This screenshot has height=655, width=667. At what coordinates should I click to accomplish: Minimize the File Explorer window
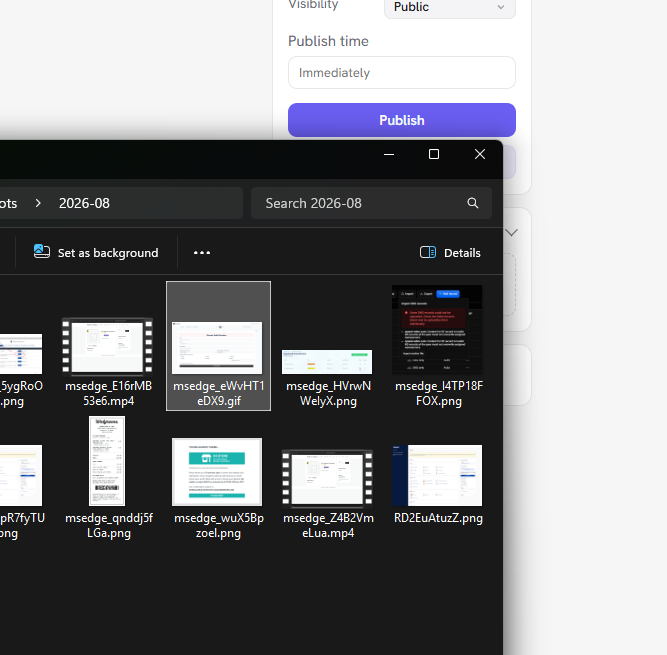(389, 154)
